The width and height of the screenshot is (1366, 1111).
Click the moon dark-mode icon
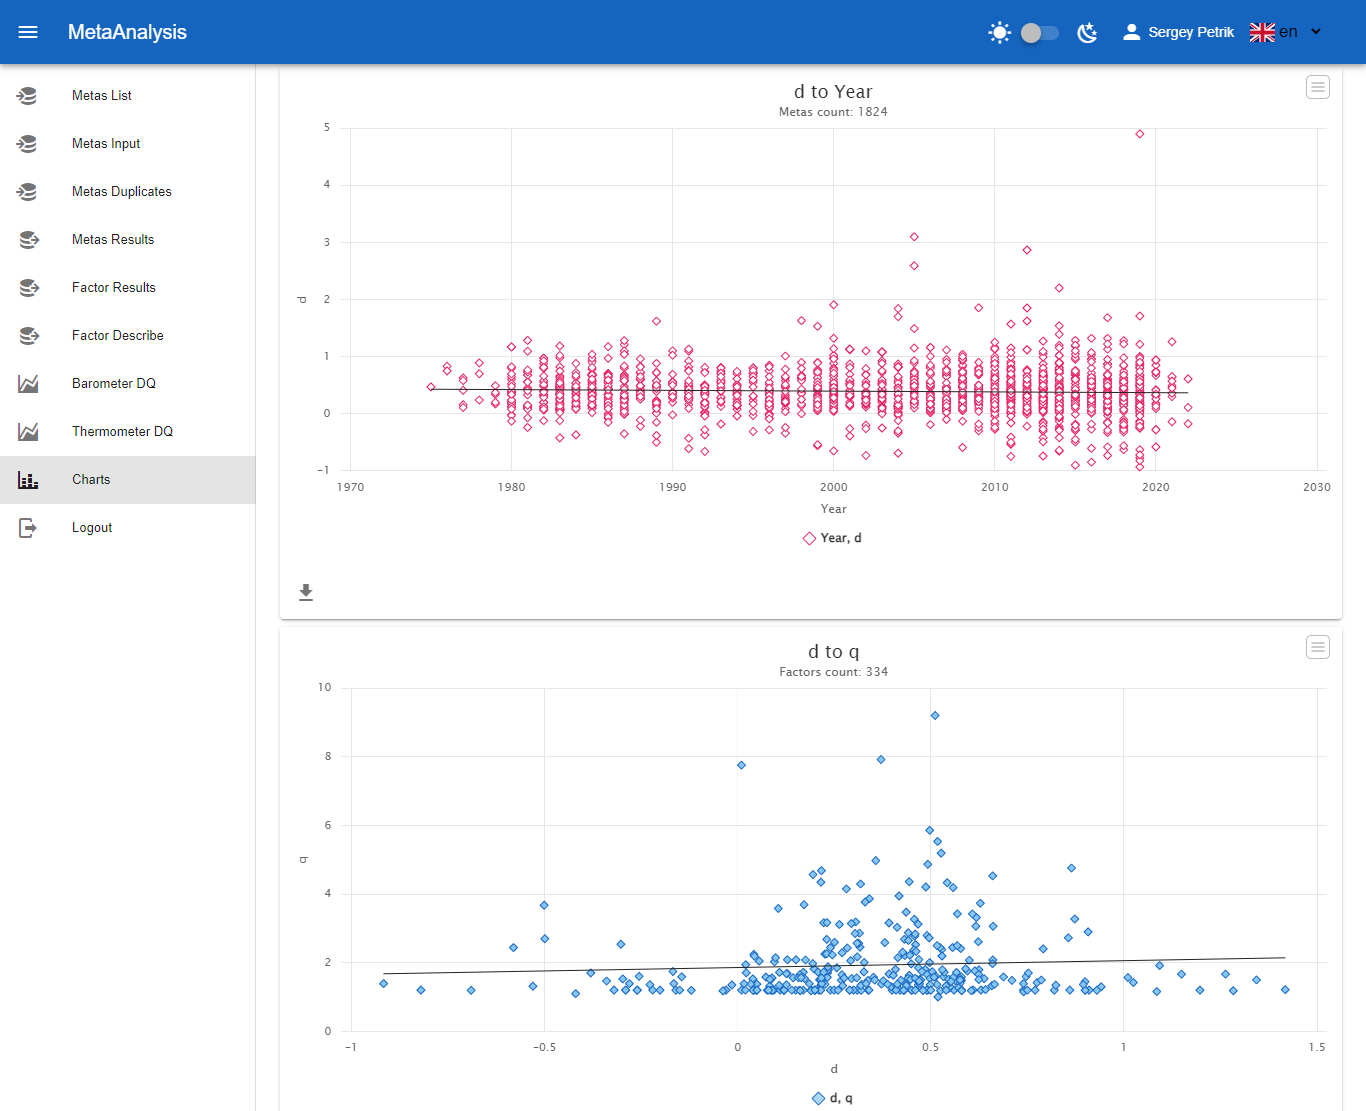(1087, 33)
